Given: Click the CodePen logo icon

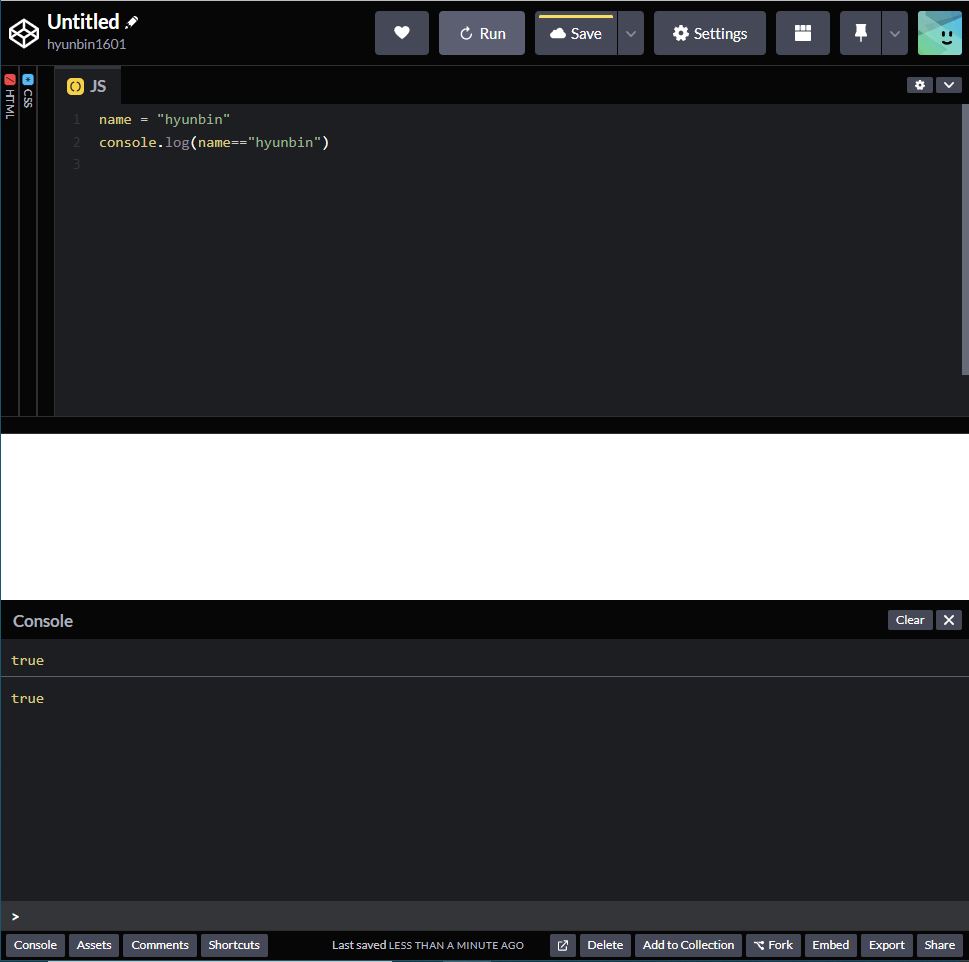Looking at the screenshot, I should (x=24, y=33).
